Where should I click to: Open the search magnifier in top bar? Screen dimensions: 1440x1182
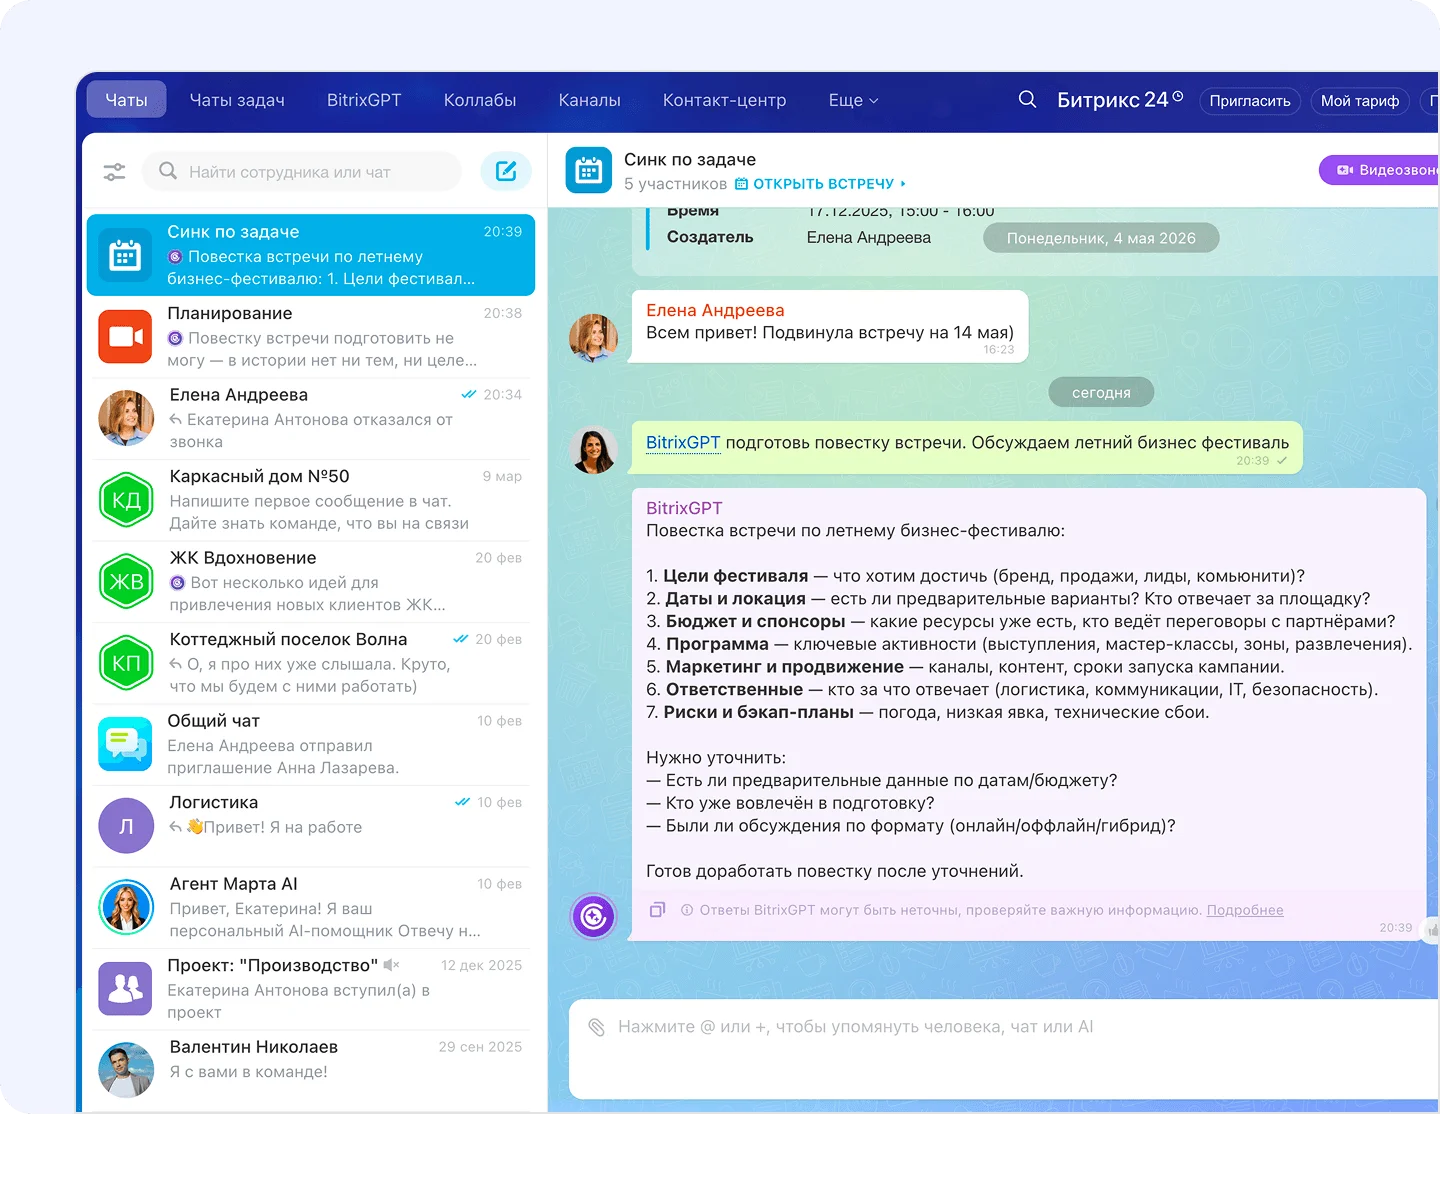coord(1027,100)
